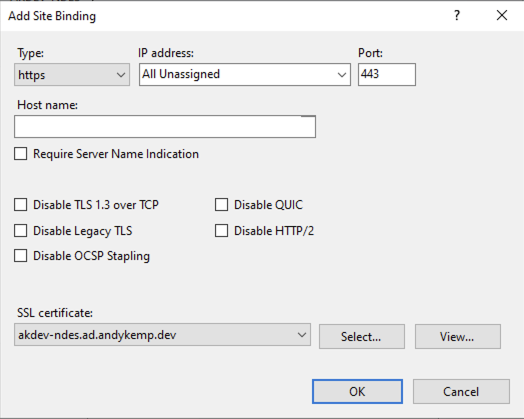Close the Add Site Binding dialog

[x=502, y=15]
